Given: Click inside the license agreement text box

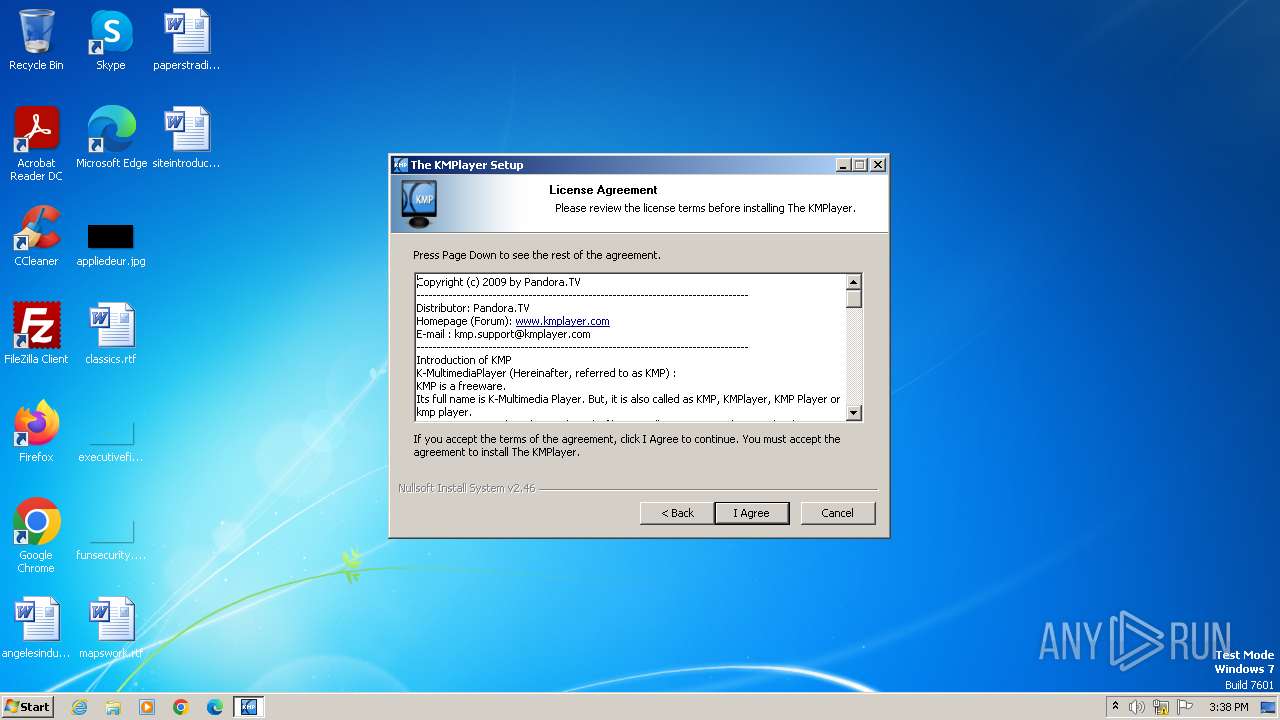Looking at the screenshot, I should click(x=630, y=347).
